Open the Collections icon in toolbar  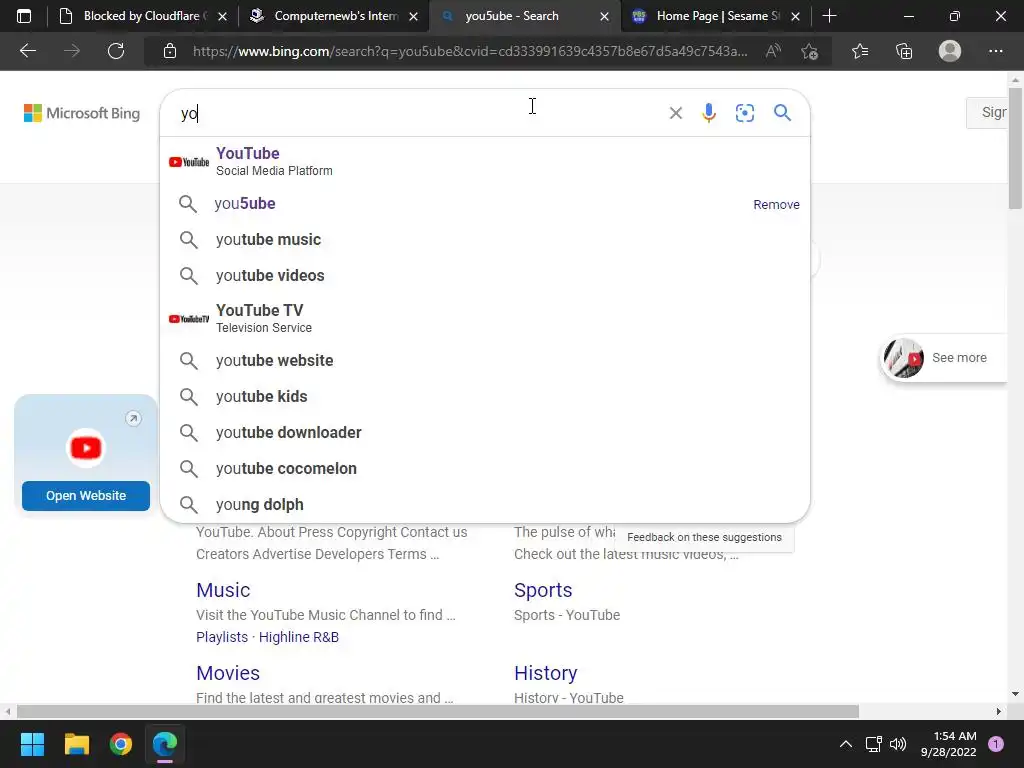pos(904,51)
